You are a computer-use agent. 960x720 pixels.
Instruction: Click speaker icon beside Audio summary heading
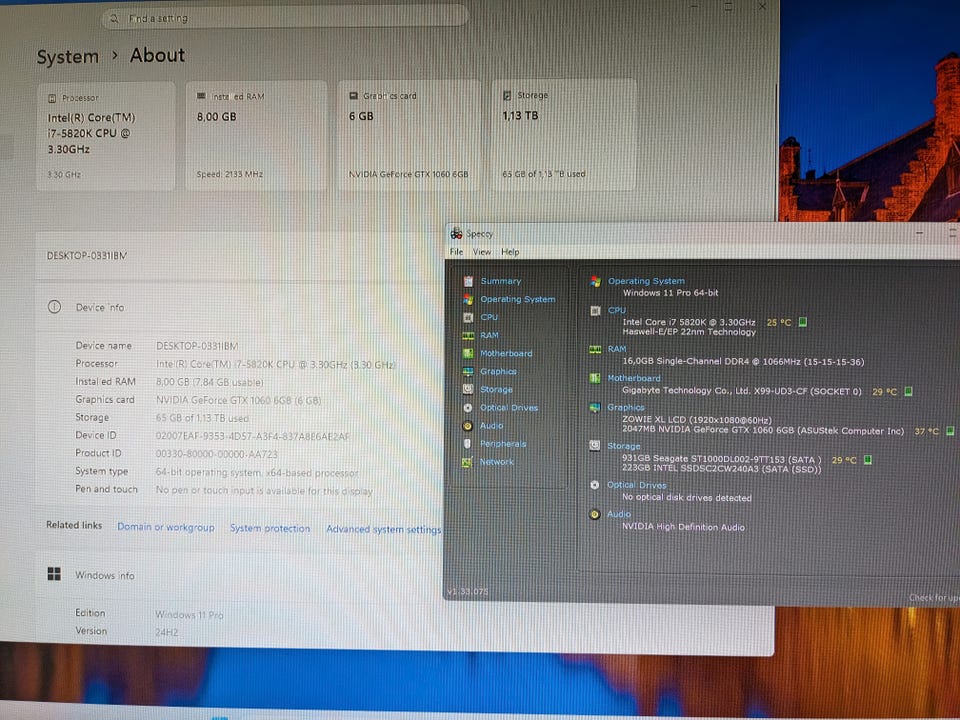click(x=594, y=514)
